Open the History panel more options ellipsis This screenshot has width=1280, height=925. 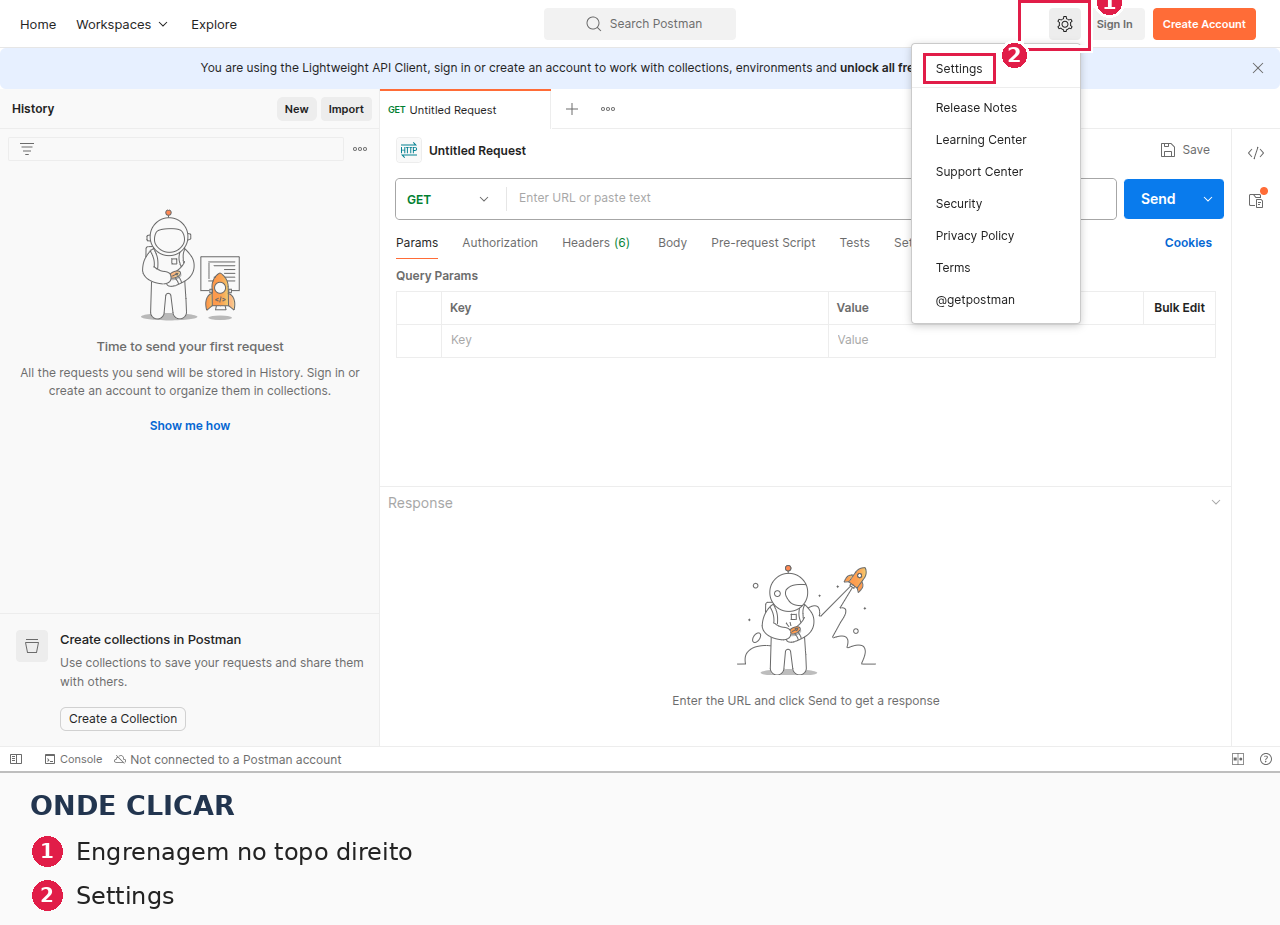coord(360,149)
